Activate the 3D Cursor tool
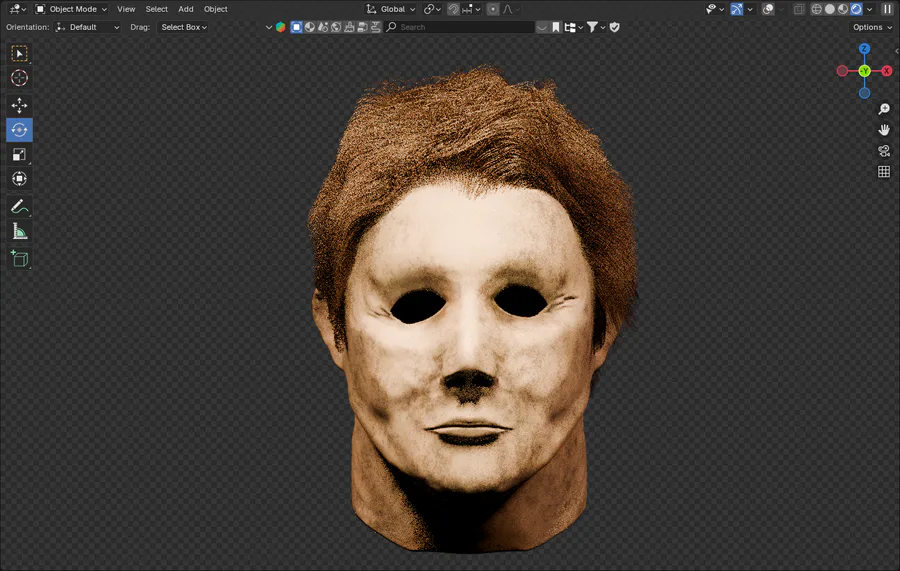 (x=19, y=77)
